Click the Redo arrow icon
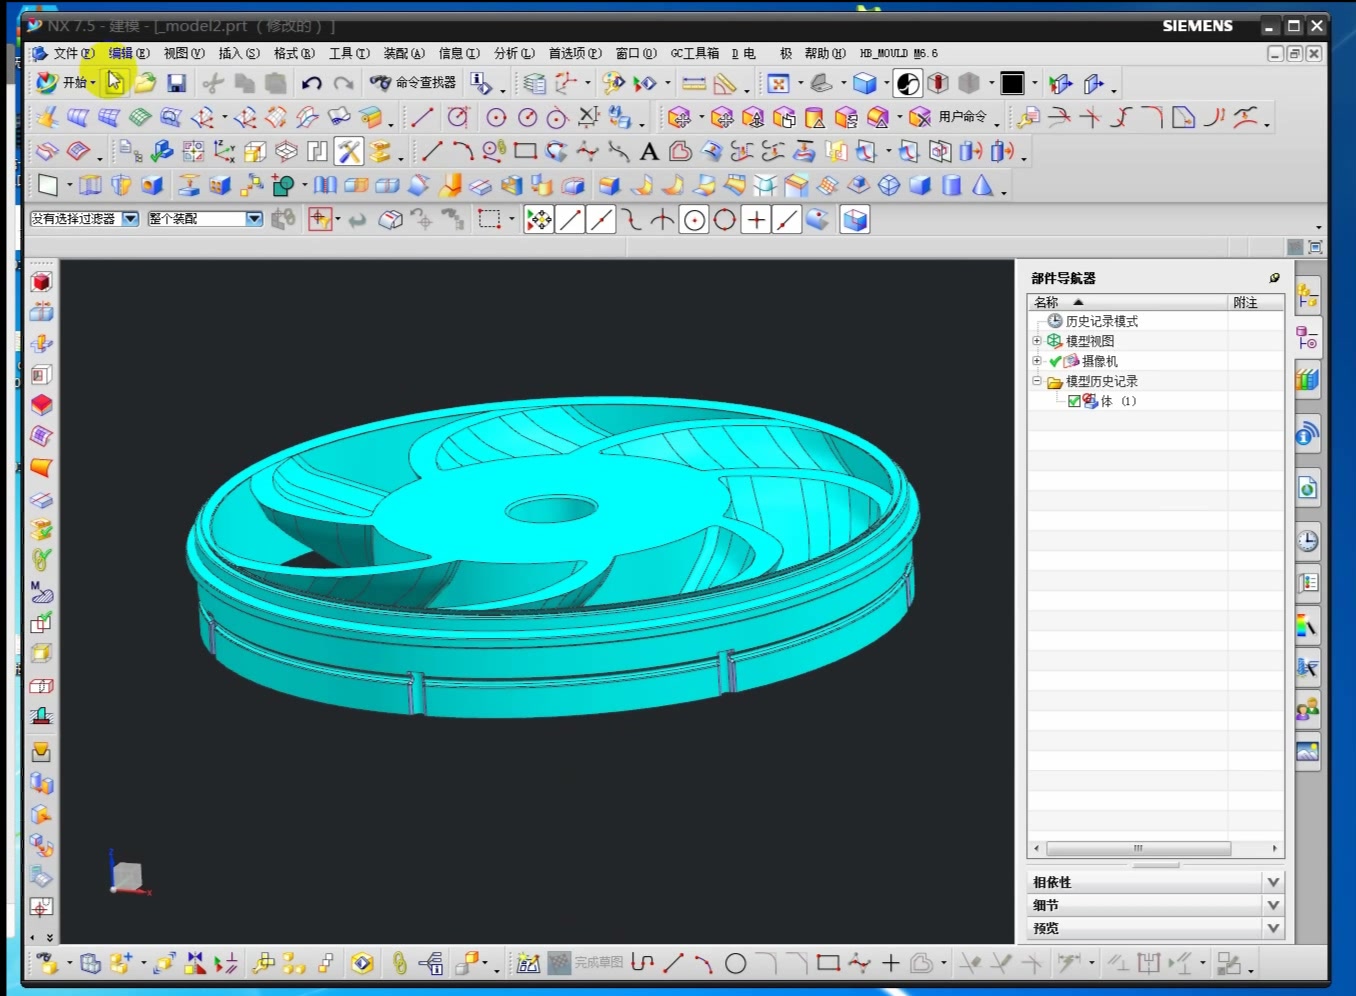This screenshot has height=996, width=1356. [343, 83]
